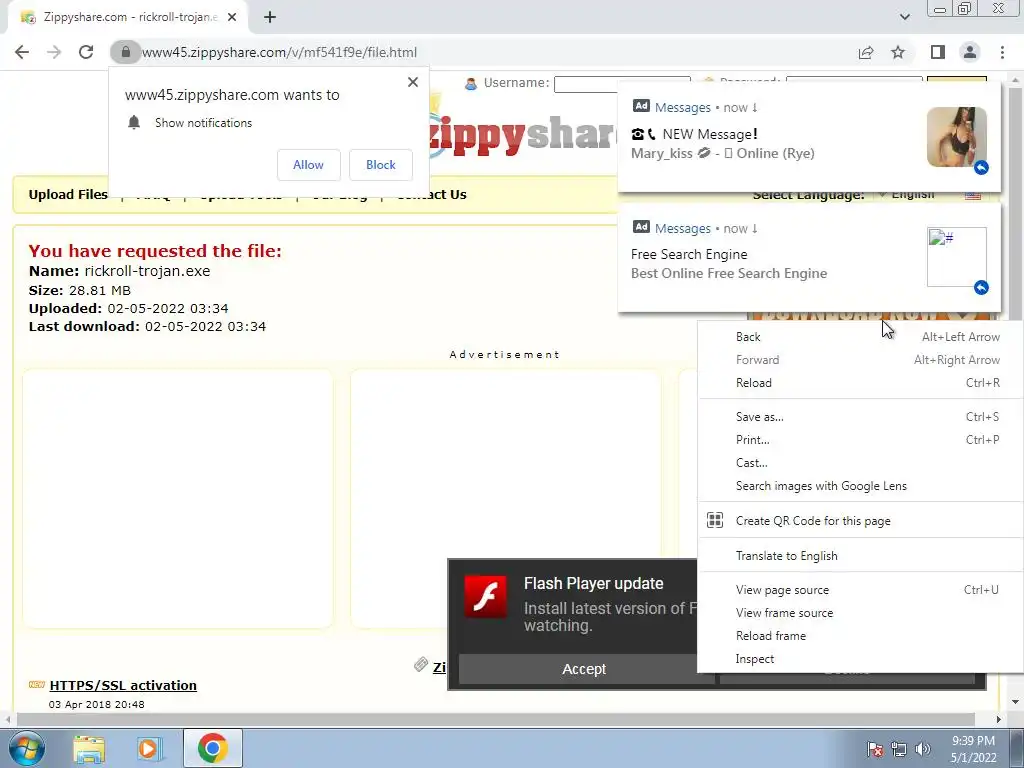Dismiss the notification permission popup
1024x768 pixels.
pyautogui.click(x=413, y=82)
